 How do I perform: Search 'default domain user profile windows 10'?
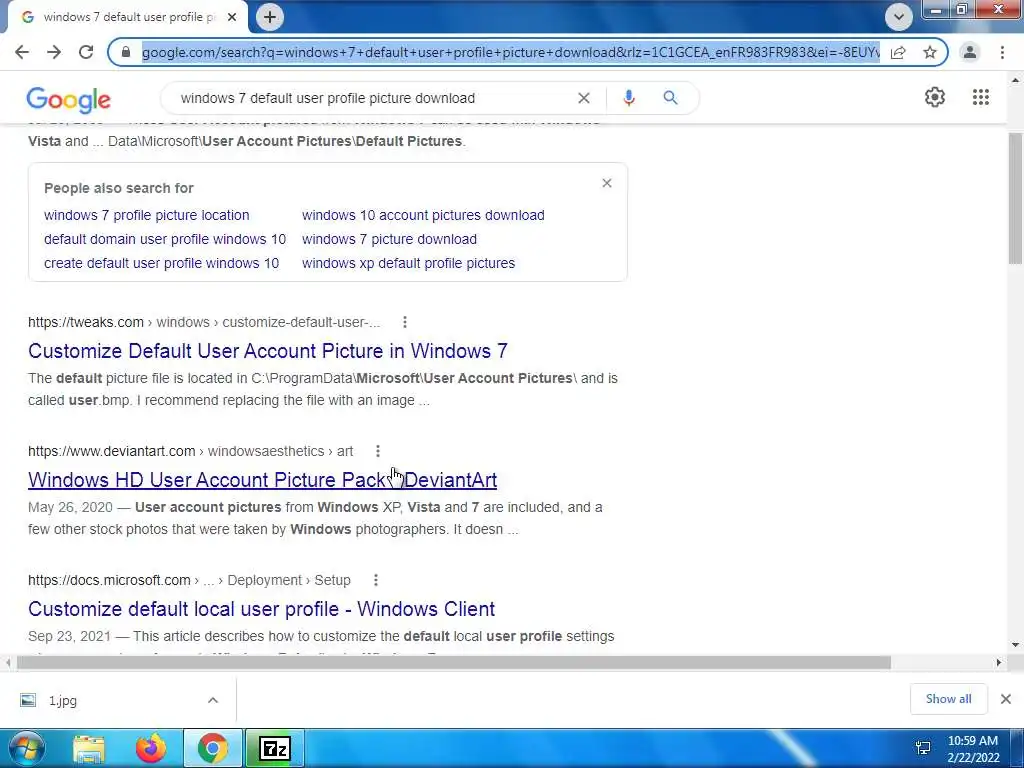[165, 239]
